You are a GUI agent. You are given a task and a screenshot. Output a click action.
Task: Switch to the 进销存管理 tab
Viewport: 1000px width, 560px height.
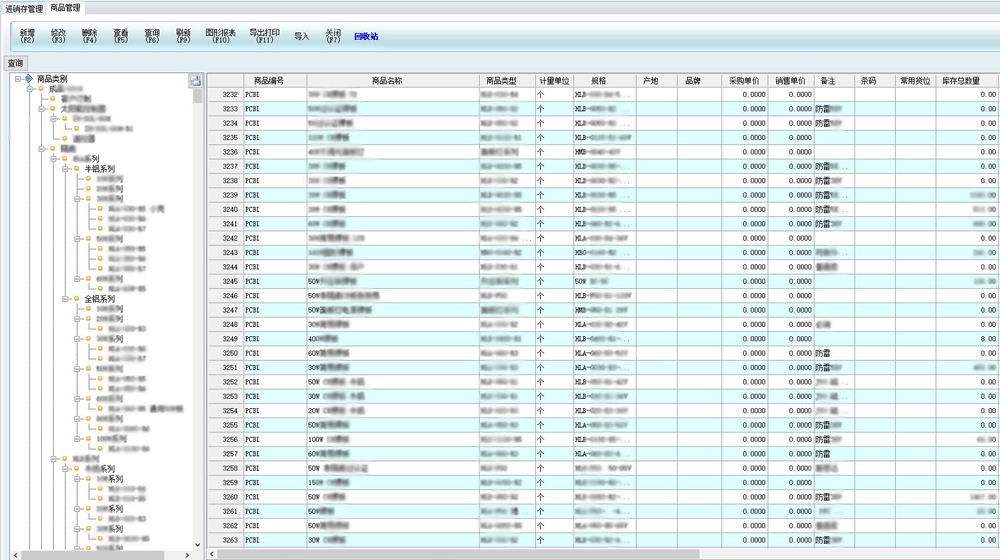click(24, 8)
